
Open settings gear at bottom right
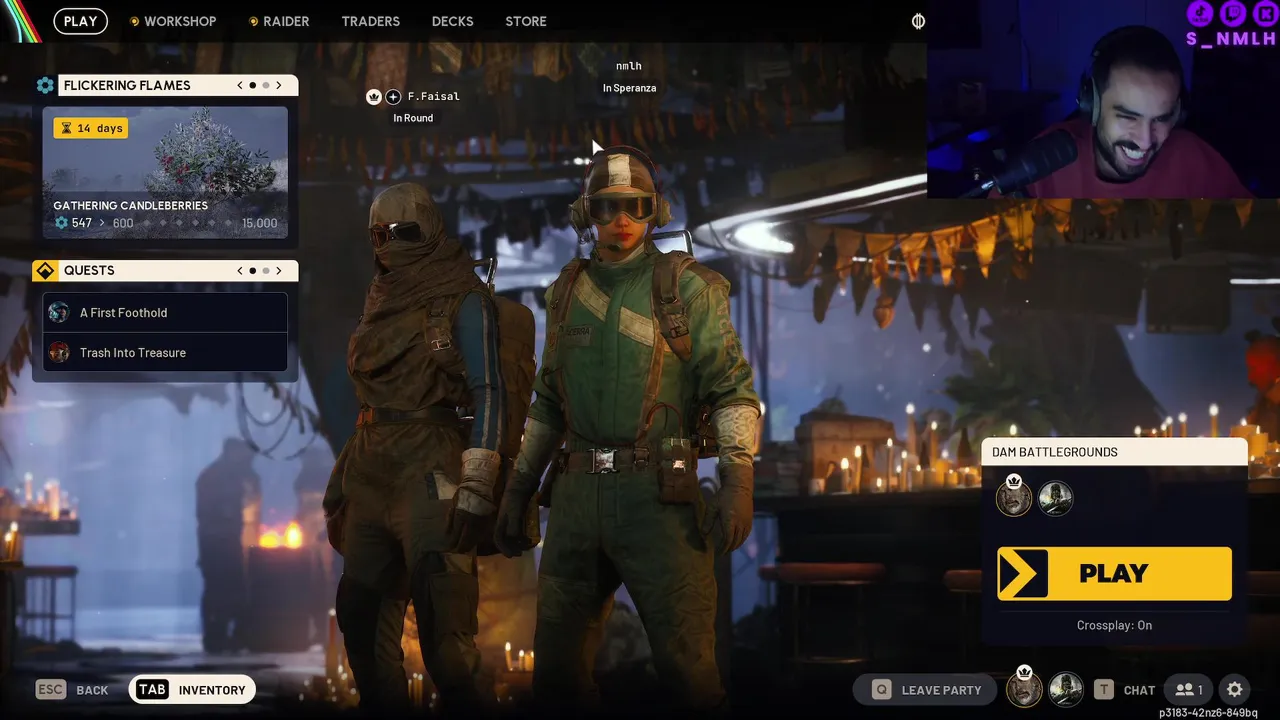coord(1235,690)
